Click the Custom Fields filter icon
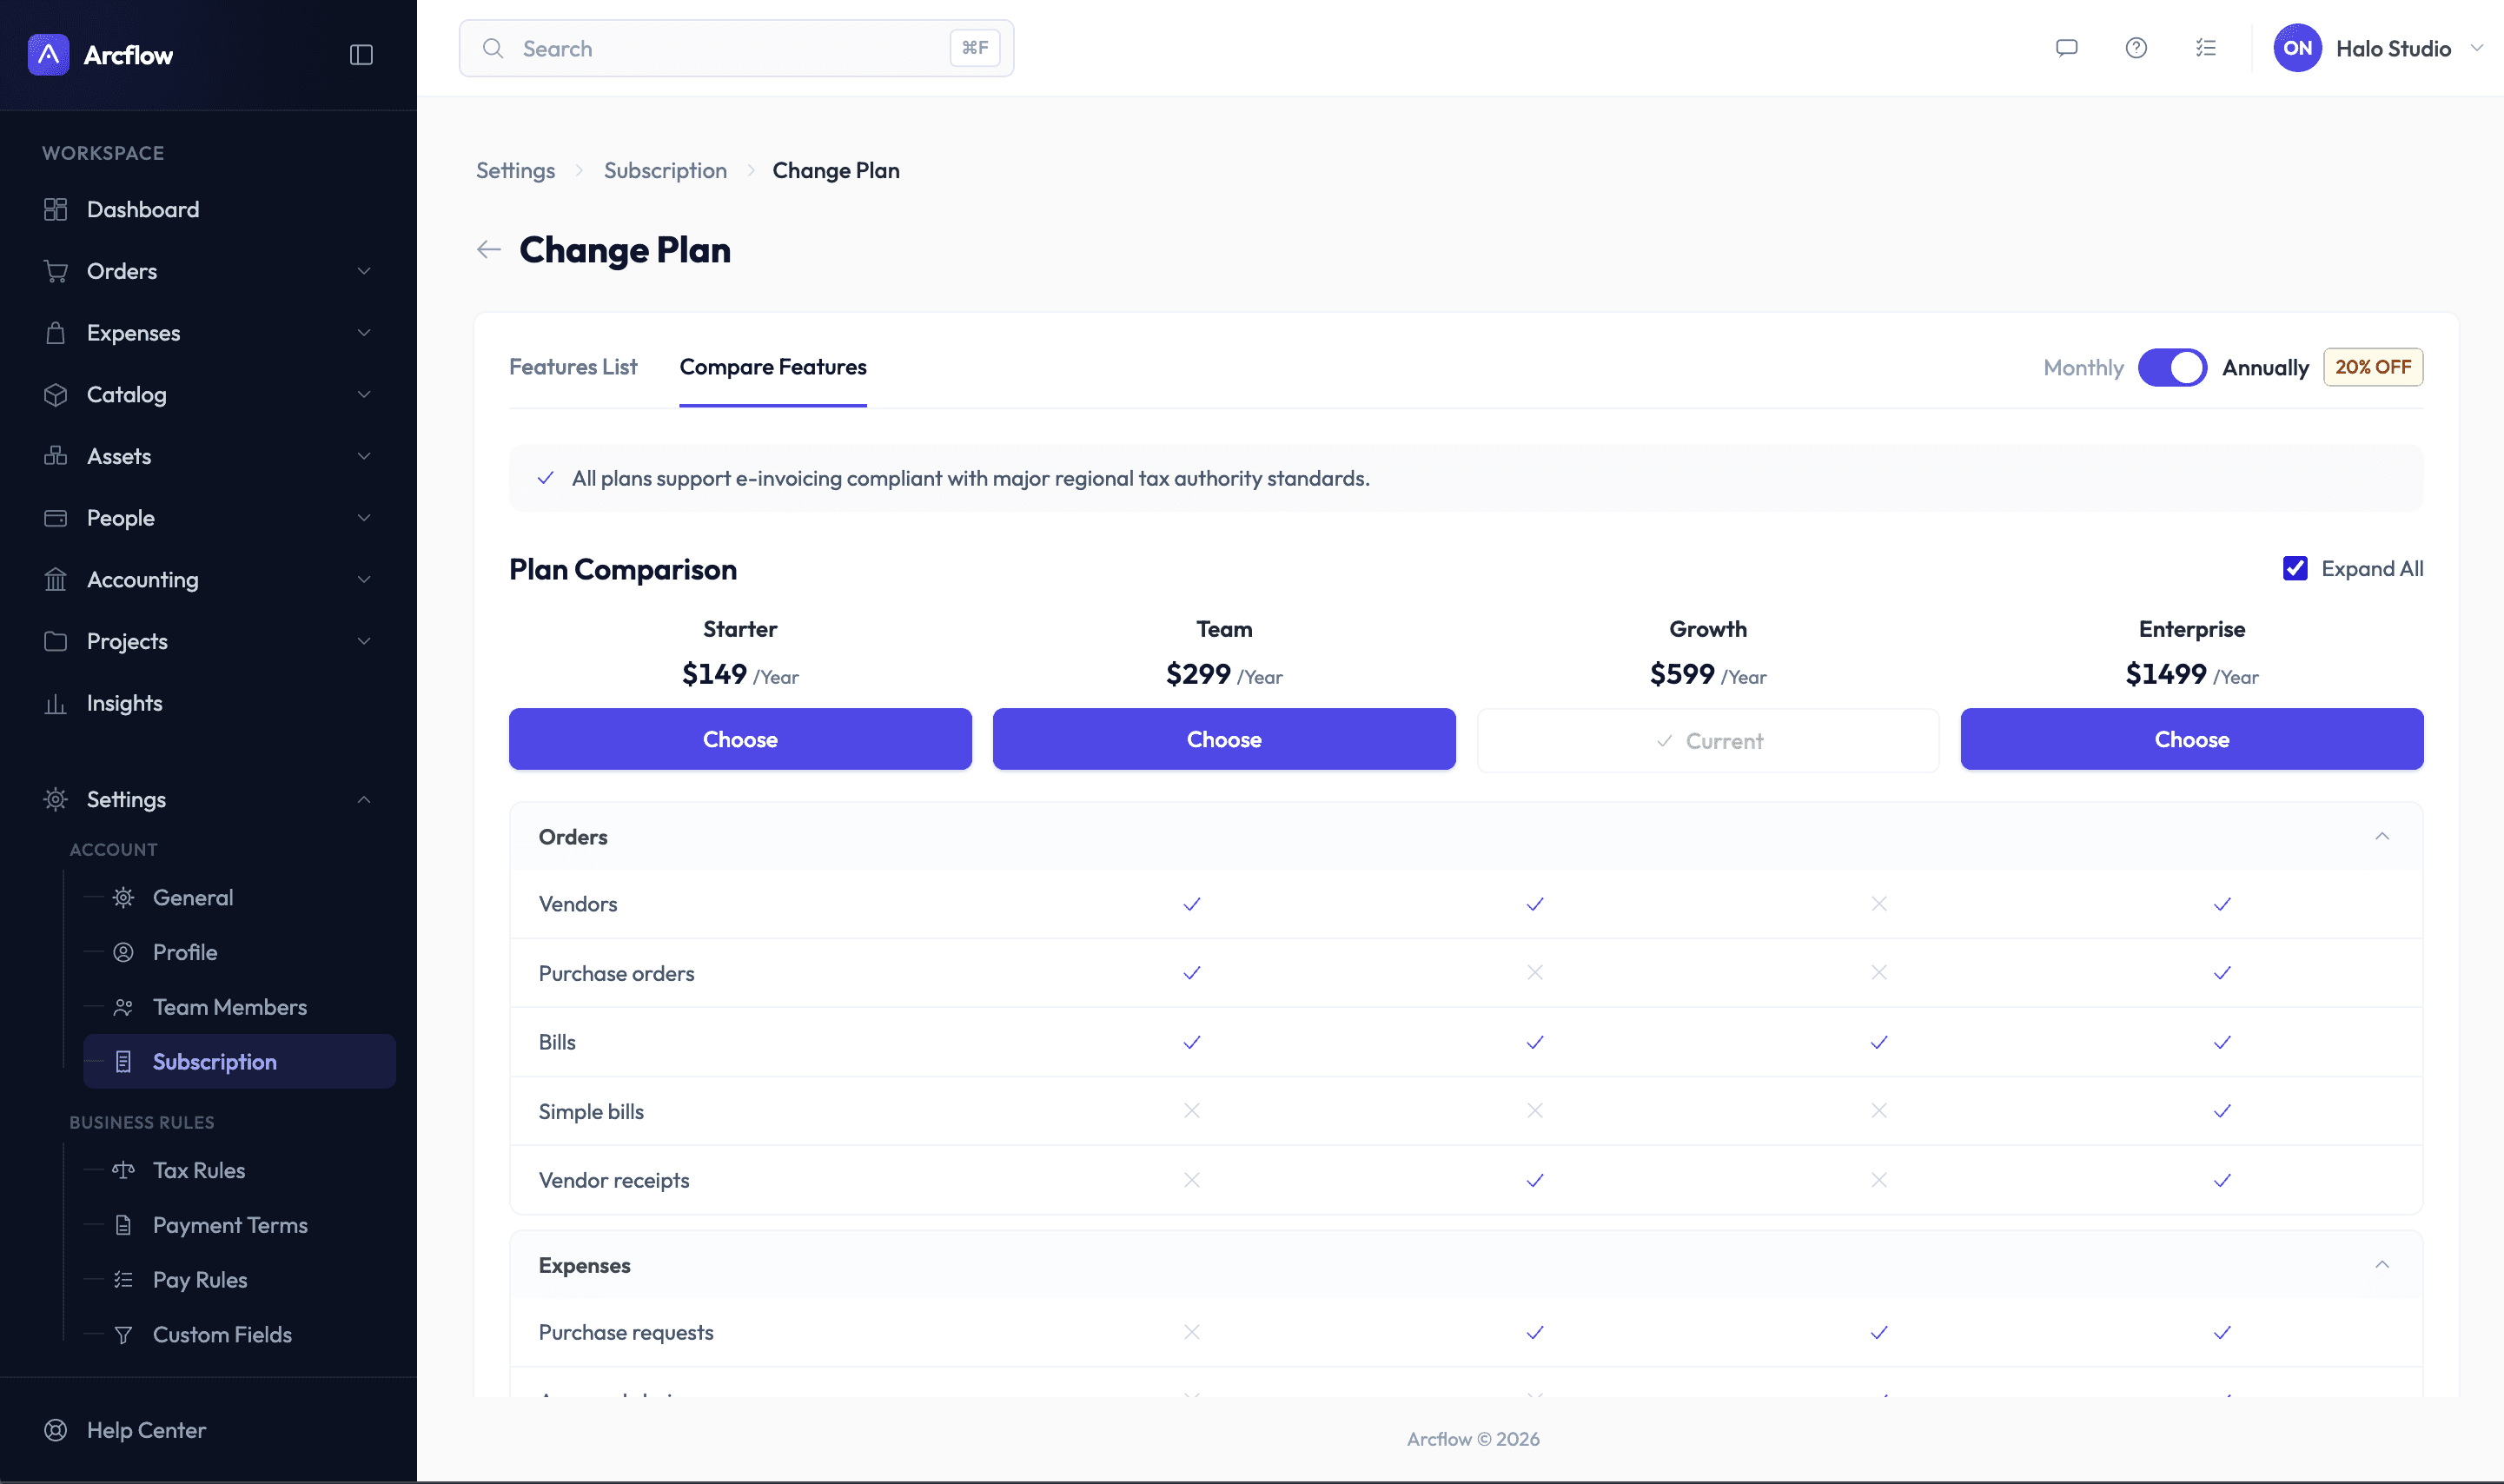2504x1484 pixels. pyautogui.click(x=123, y=1334)
